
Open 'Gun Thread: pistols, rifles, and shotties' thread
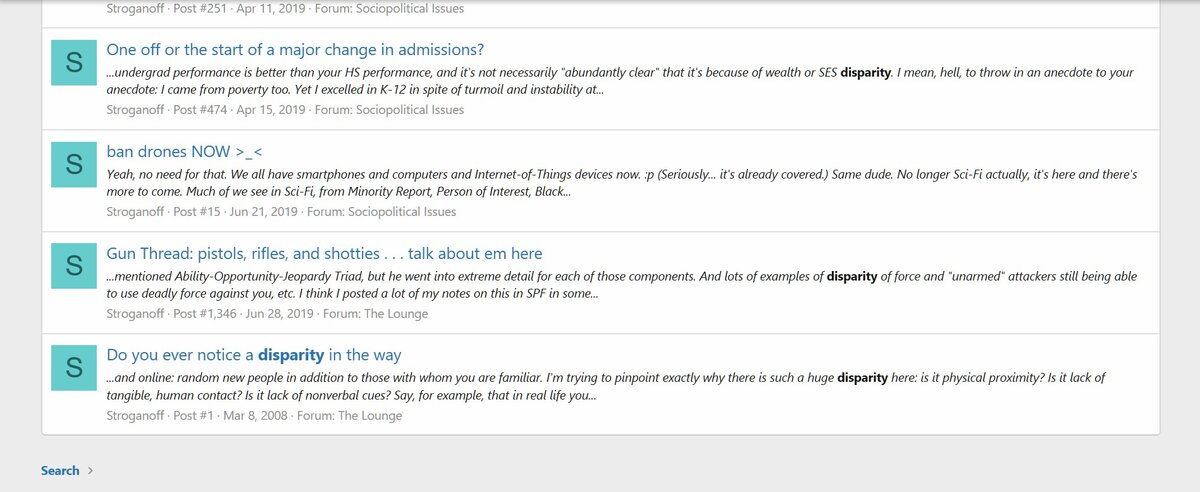[324, 254]
